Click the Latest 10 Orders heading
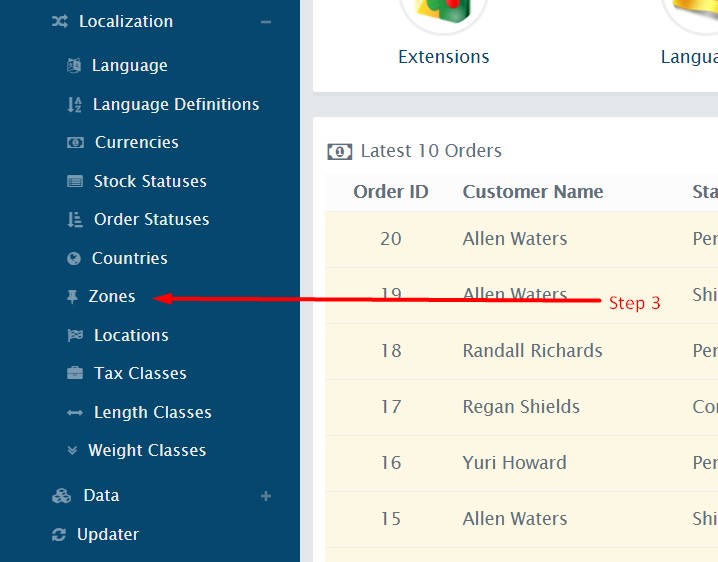 pyautogui.click(x=431, y=151)
